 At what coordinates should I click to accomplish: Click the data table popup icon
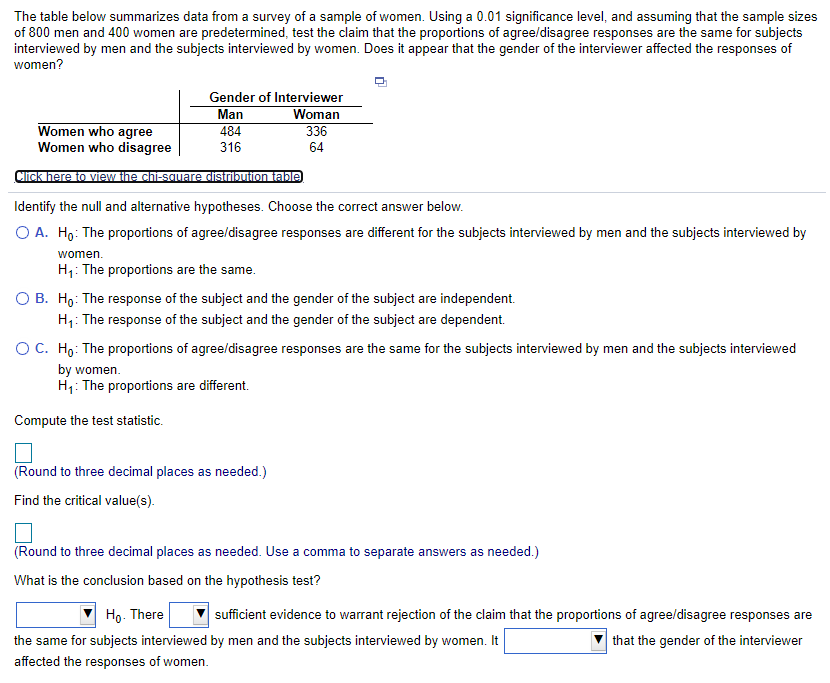pos(381,82)
